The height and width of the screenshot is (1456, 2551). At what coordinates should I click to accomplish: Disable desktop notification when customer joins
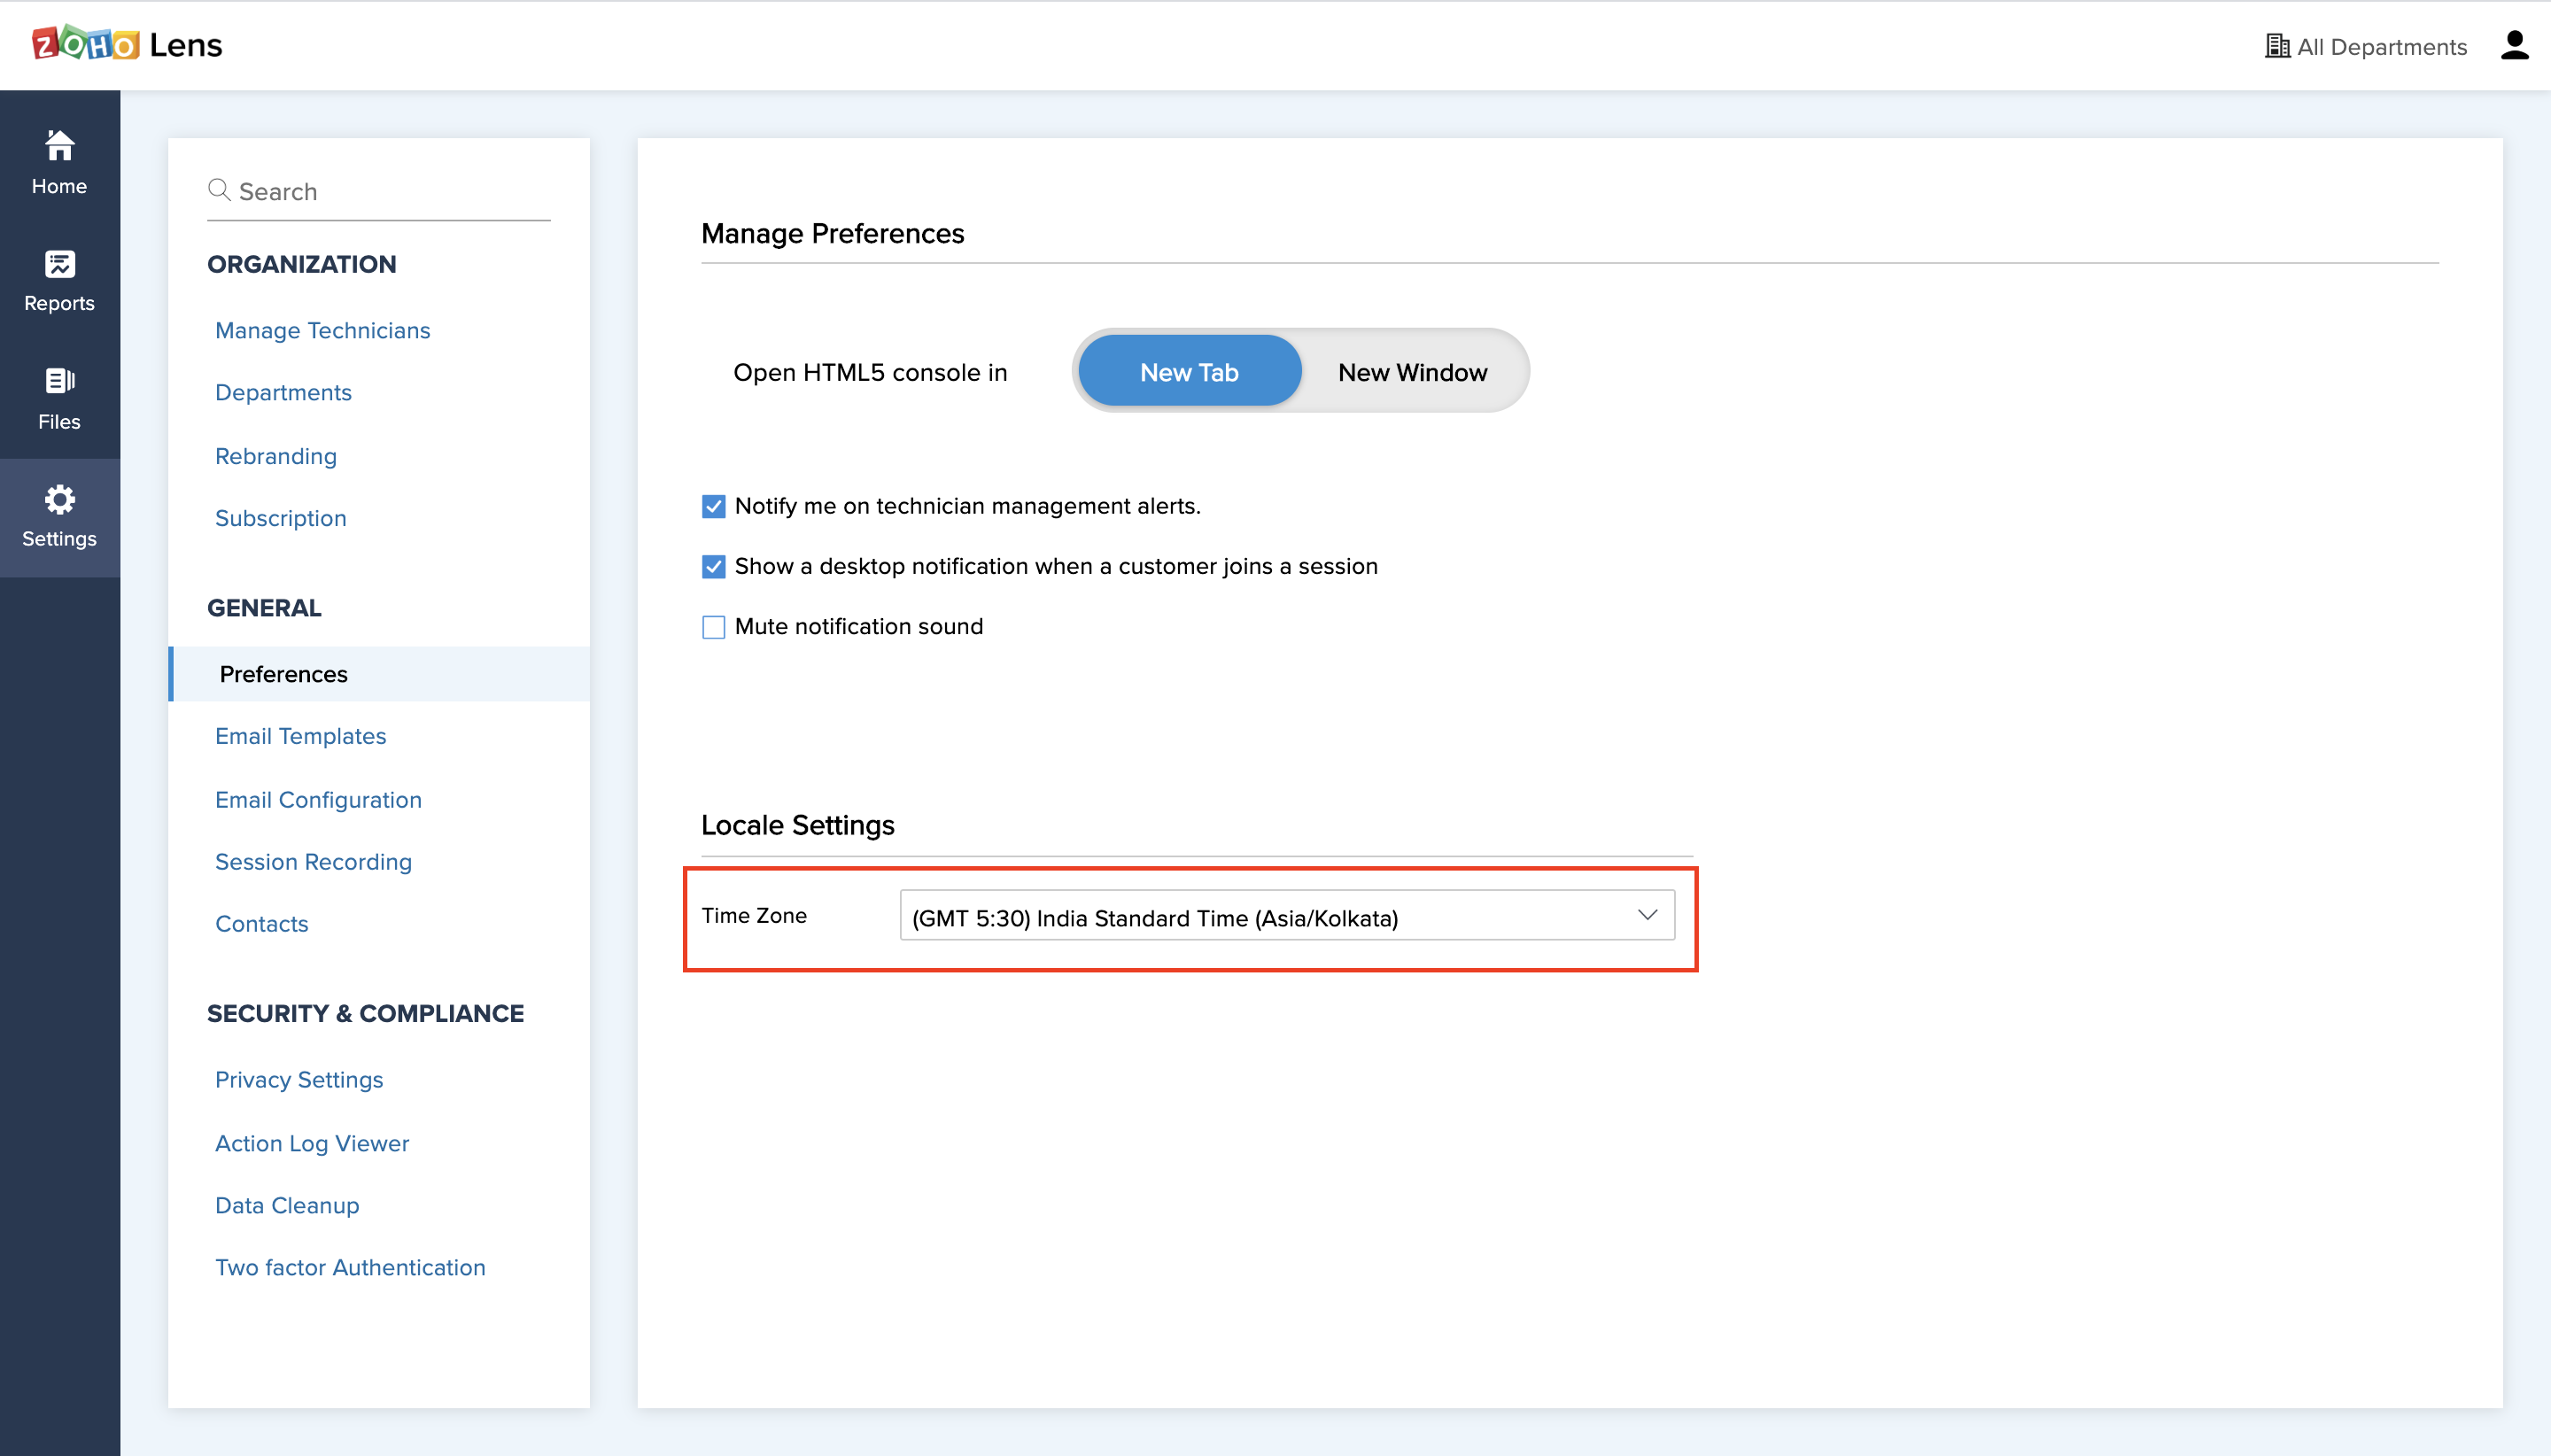coord(713,567)
